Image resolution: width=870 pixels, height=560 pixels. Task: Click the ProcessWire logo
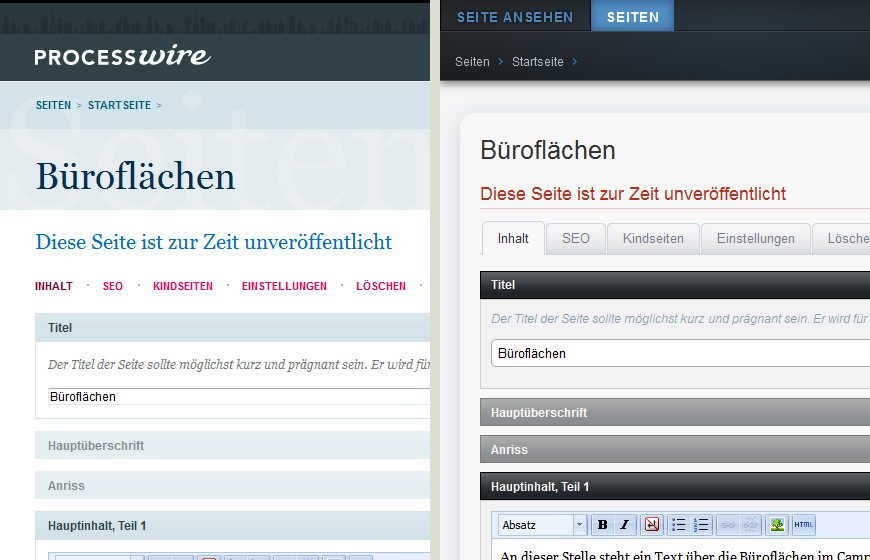pos(123,56)
